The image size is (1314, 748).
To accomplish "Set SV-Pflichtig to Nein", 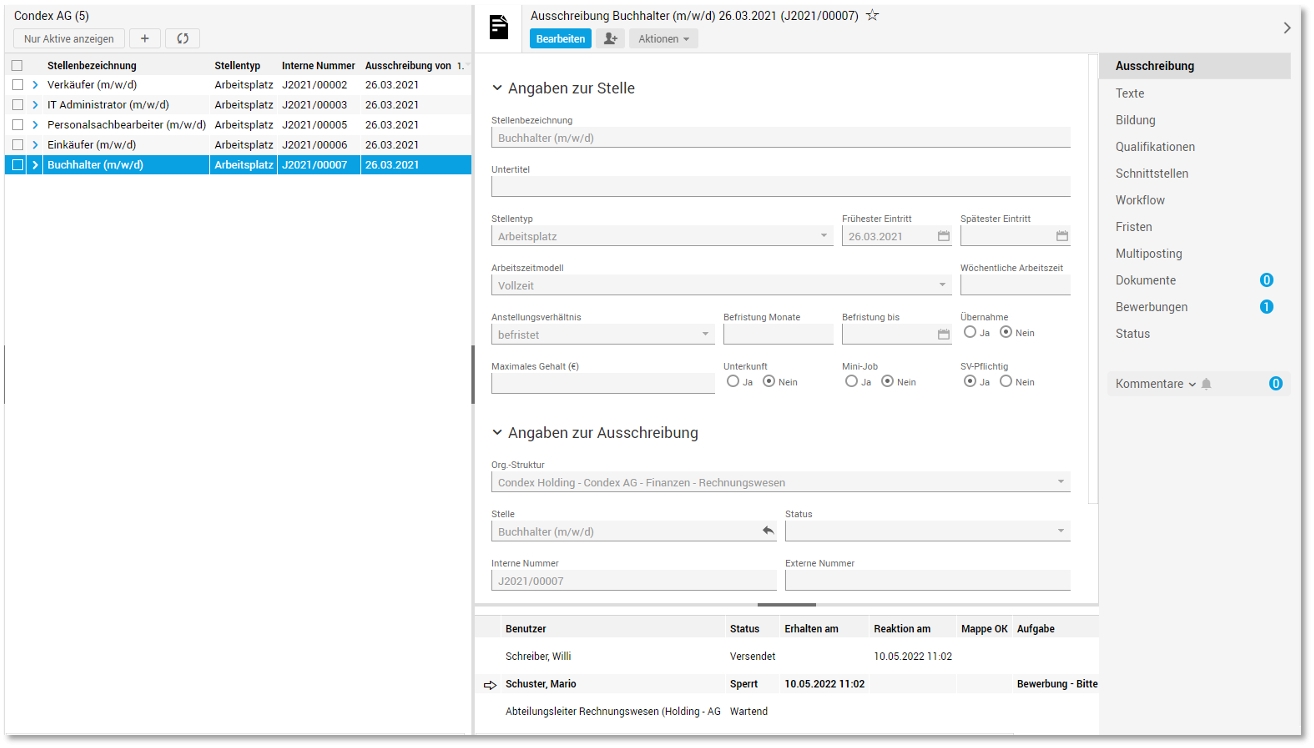I will click(1006, 381).
